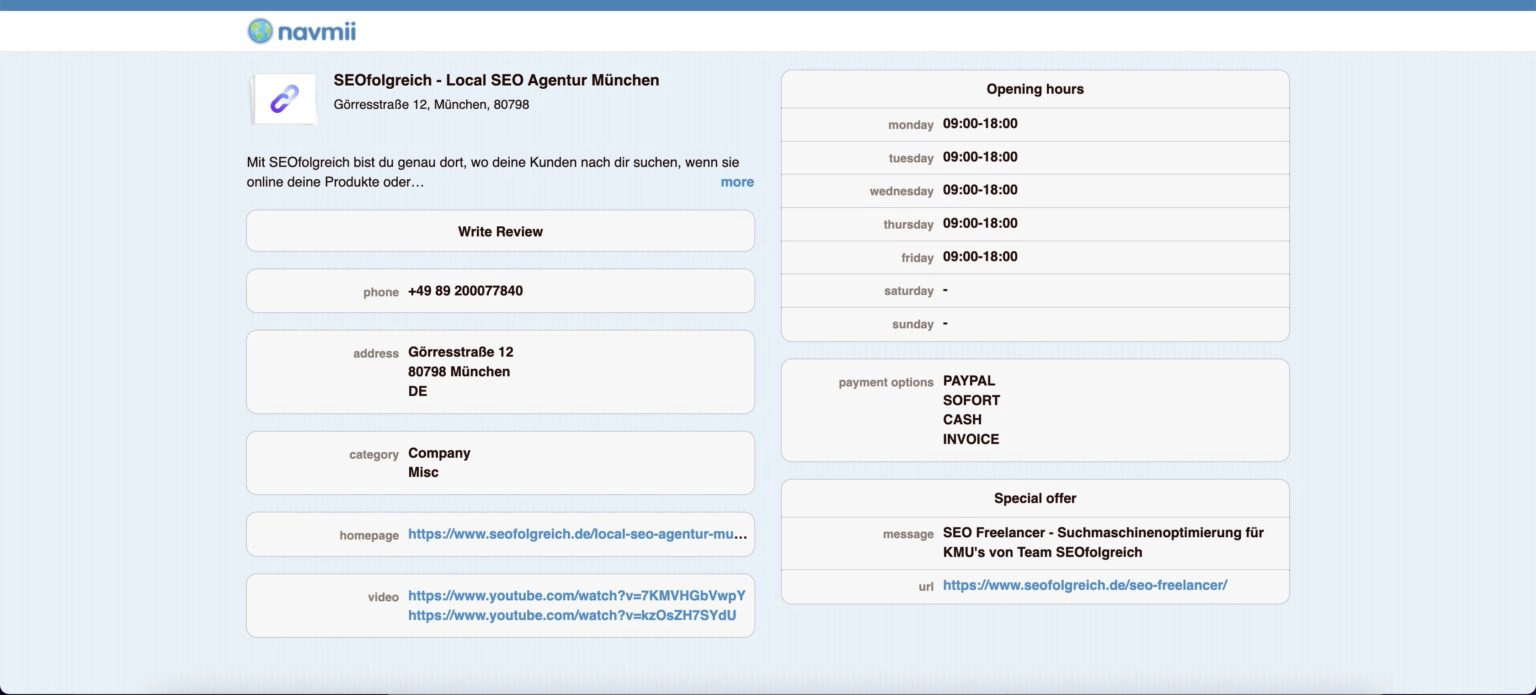Expand the description with the more link
This screenshot has height=695, width=1536.
[x=737, y=182]
